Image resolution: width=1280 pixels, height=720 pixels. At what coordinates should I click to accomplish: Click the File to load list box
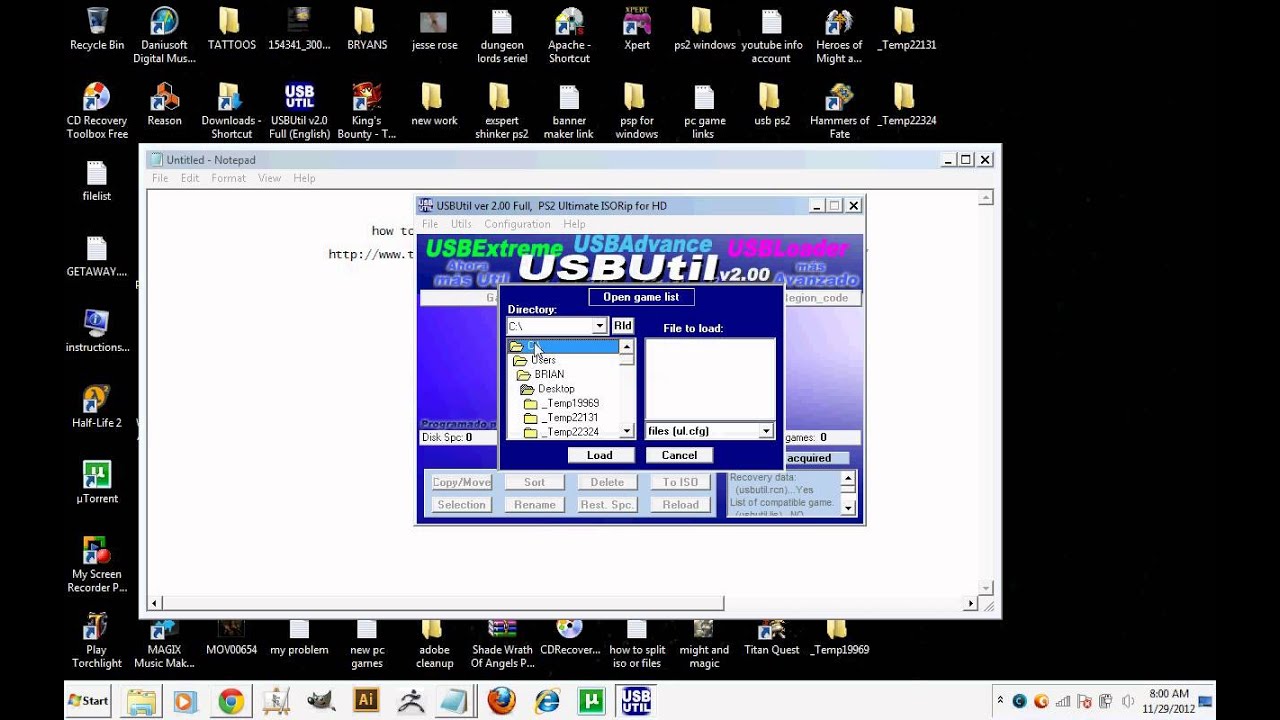(x=710, y=378)
